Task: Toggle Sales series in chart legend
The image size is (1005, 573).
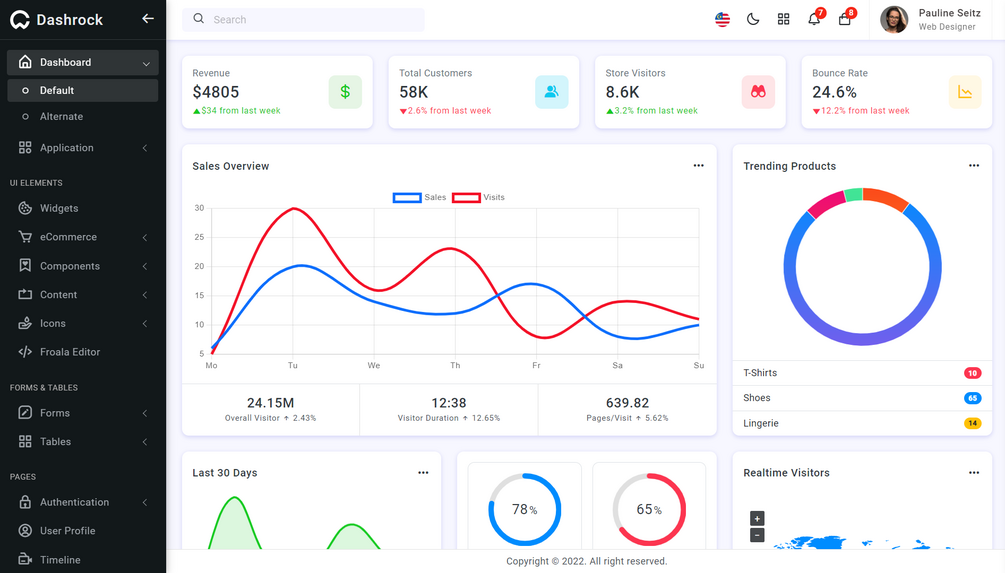Action: pyautogui.click(x=419, y=197)
